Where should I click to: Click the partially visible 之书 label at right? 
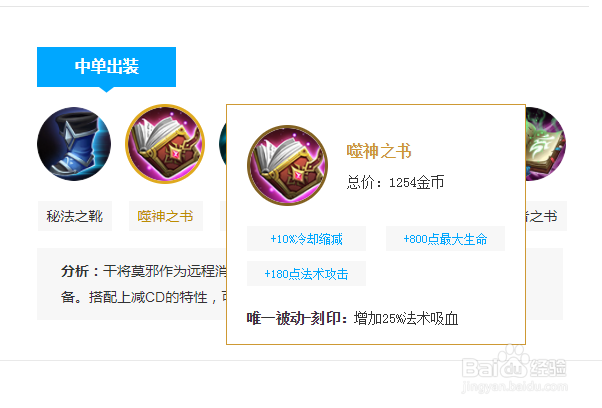pos(546,216)
